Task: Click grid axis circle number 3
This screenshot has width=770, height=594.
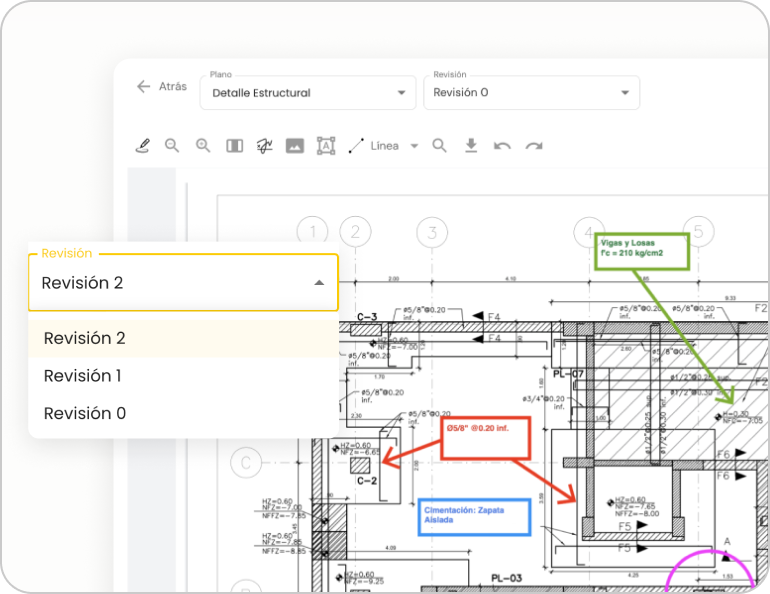Action: point(432,232)
